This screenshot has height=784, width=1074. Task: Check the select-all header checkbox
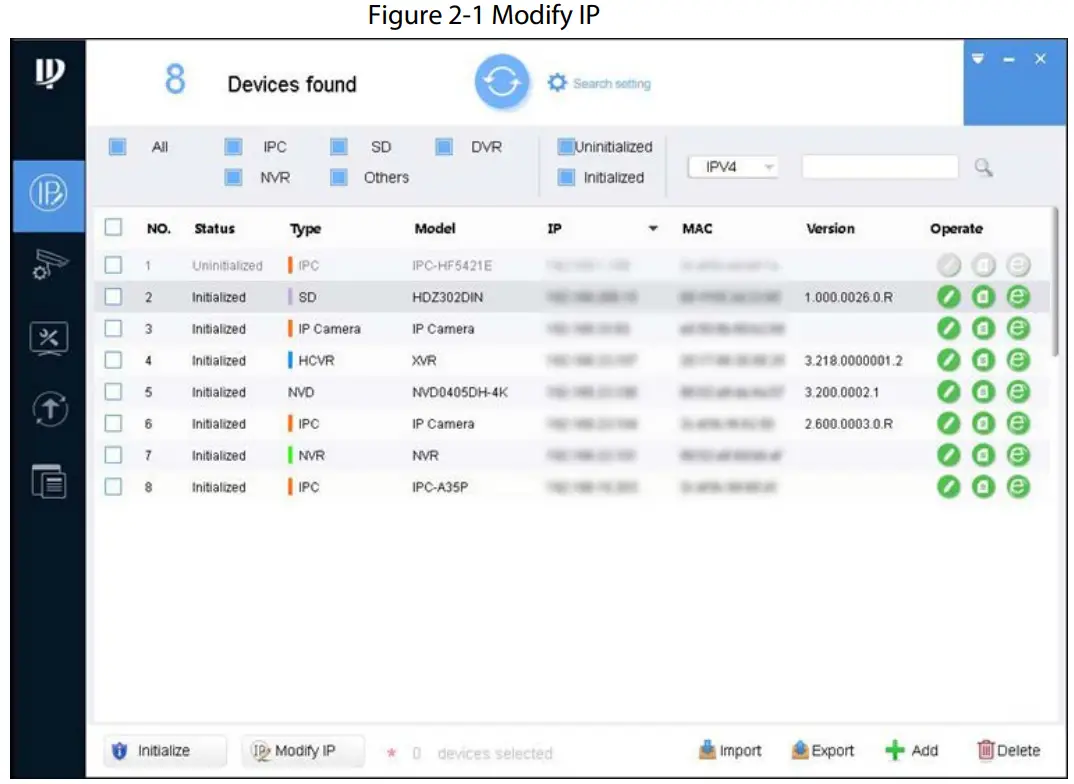[114, 227]
